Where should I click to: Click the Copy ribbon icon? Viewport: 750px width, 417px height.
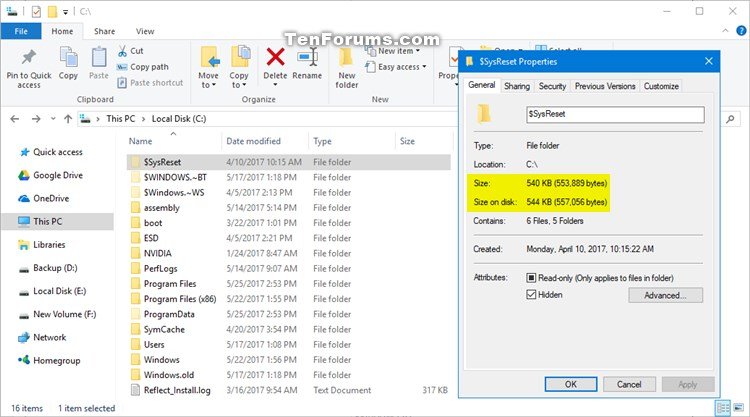coord(68,57)
